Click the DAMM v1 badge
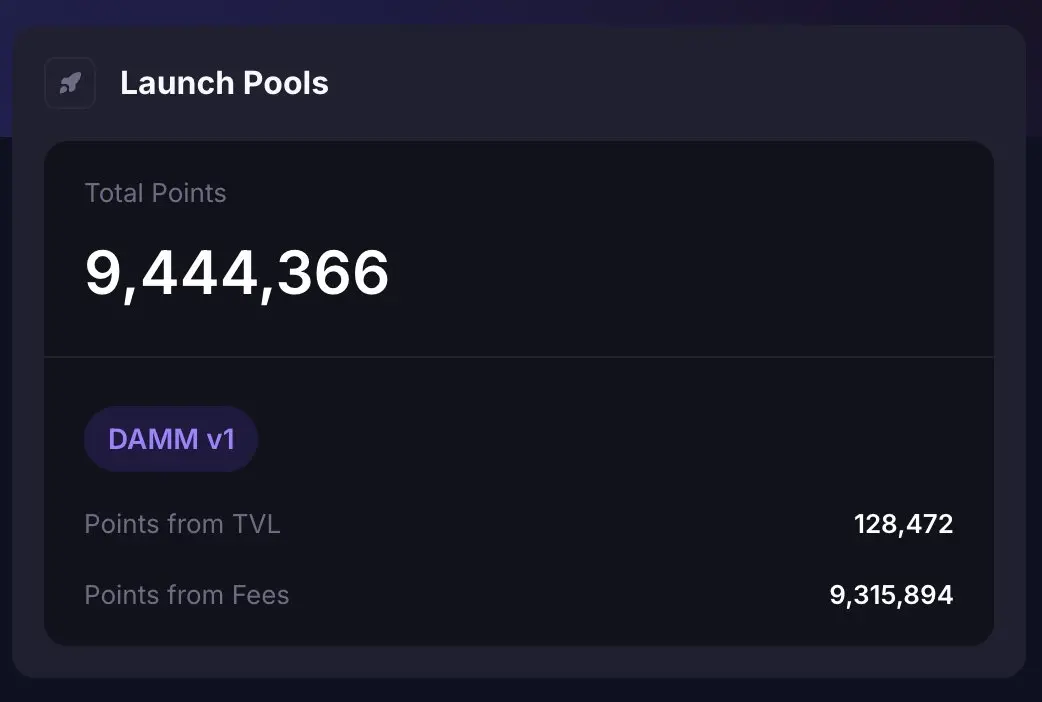The width and height of the screenshot is (1042, 702). click(x=171, y=439)
